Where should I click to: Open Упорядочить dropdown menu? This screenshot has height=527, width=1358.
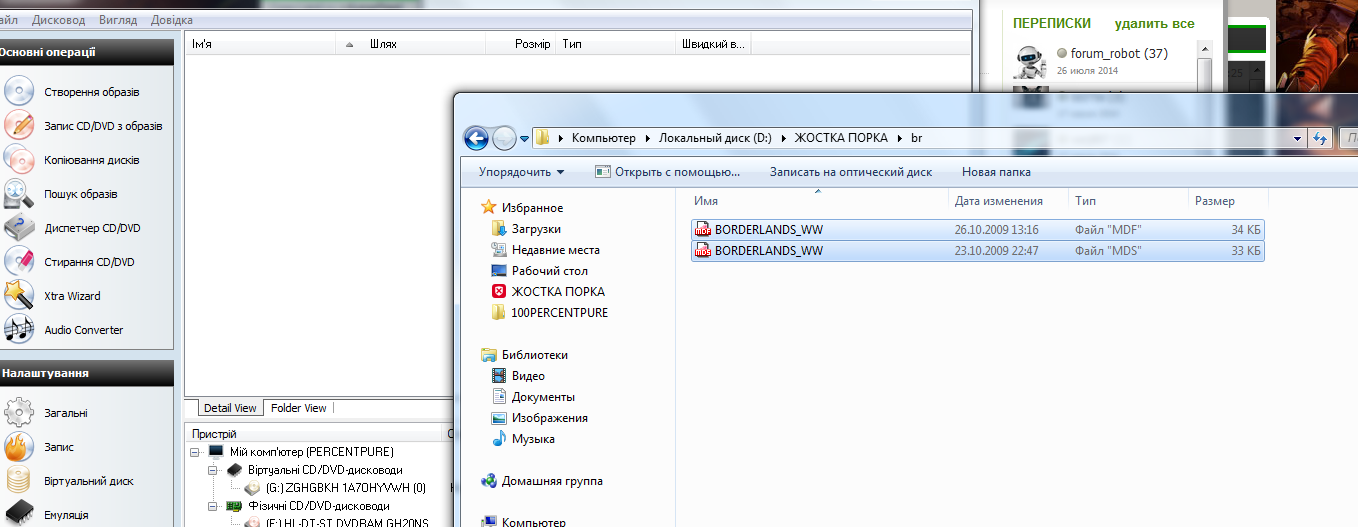click(x=521, y=172)
